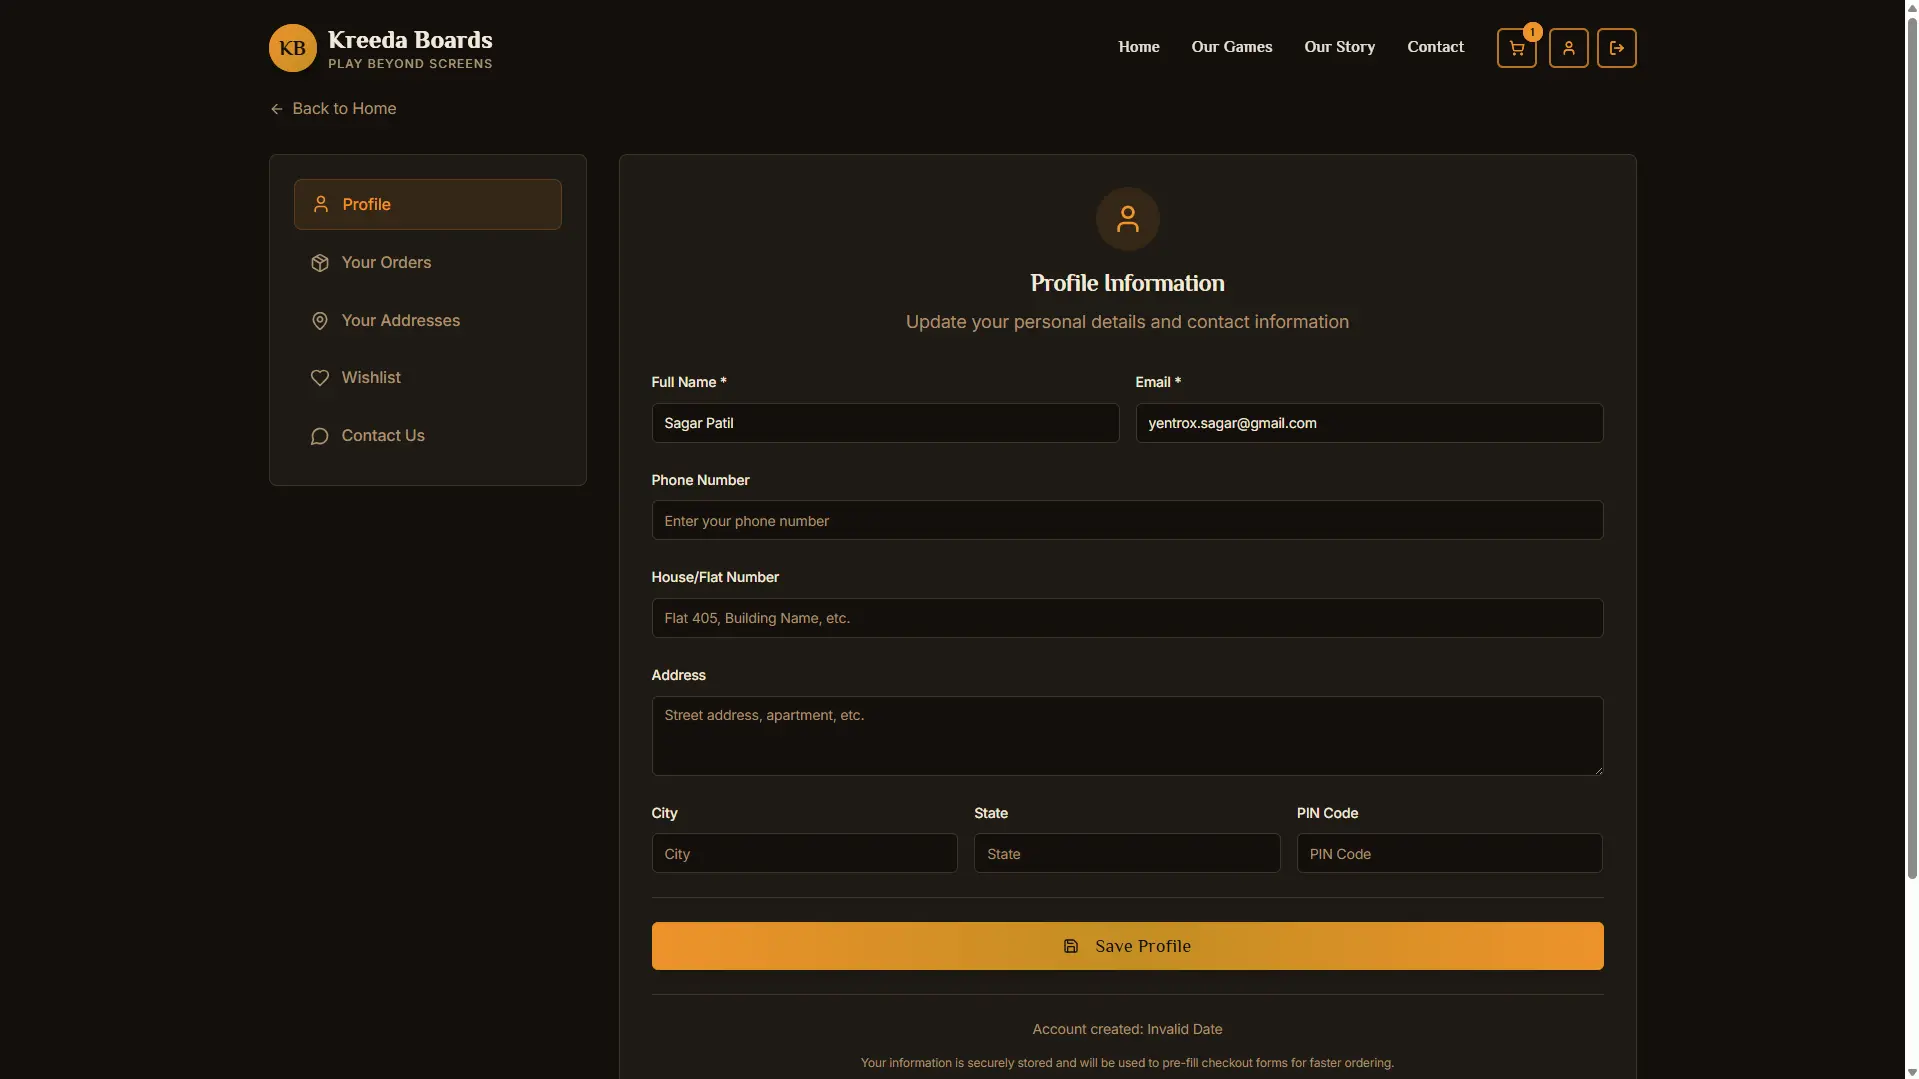Screen dimensions: 1919x1079
Task: Click the heart icon beside Wishlist
Action: [x=318, y=377]
